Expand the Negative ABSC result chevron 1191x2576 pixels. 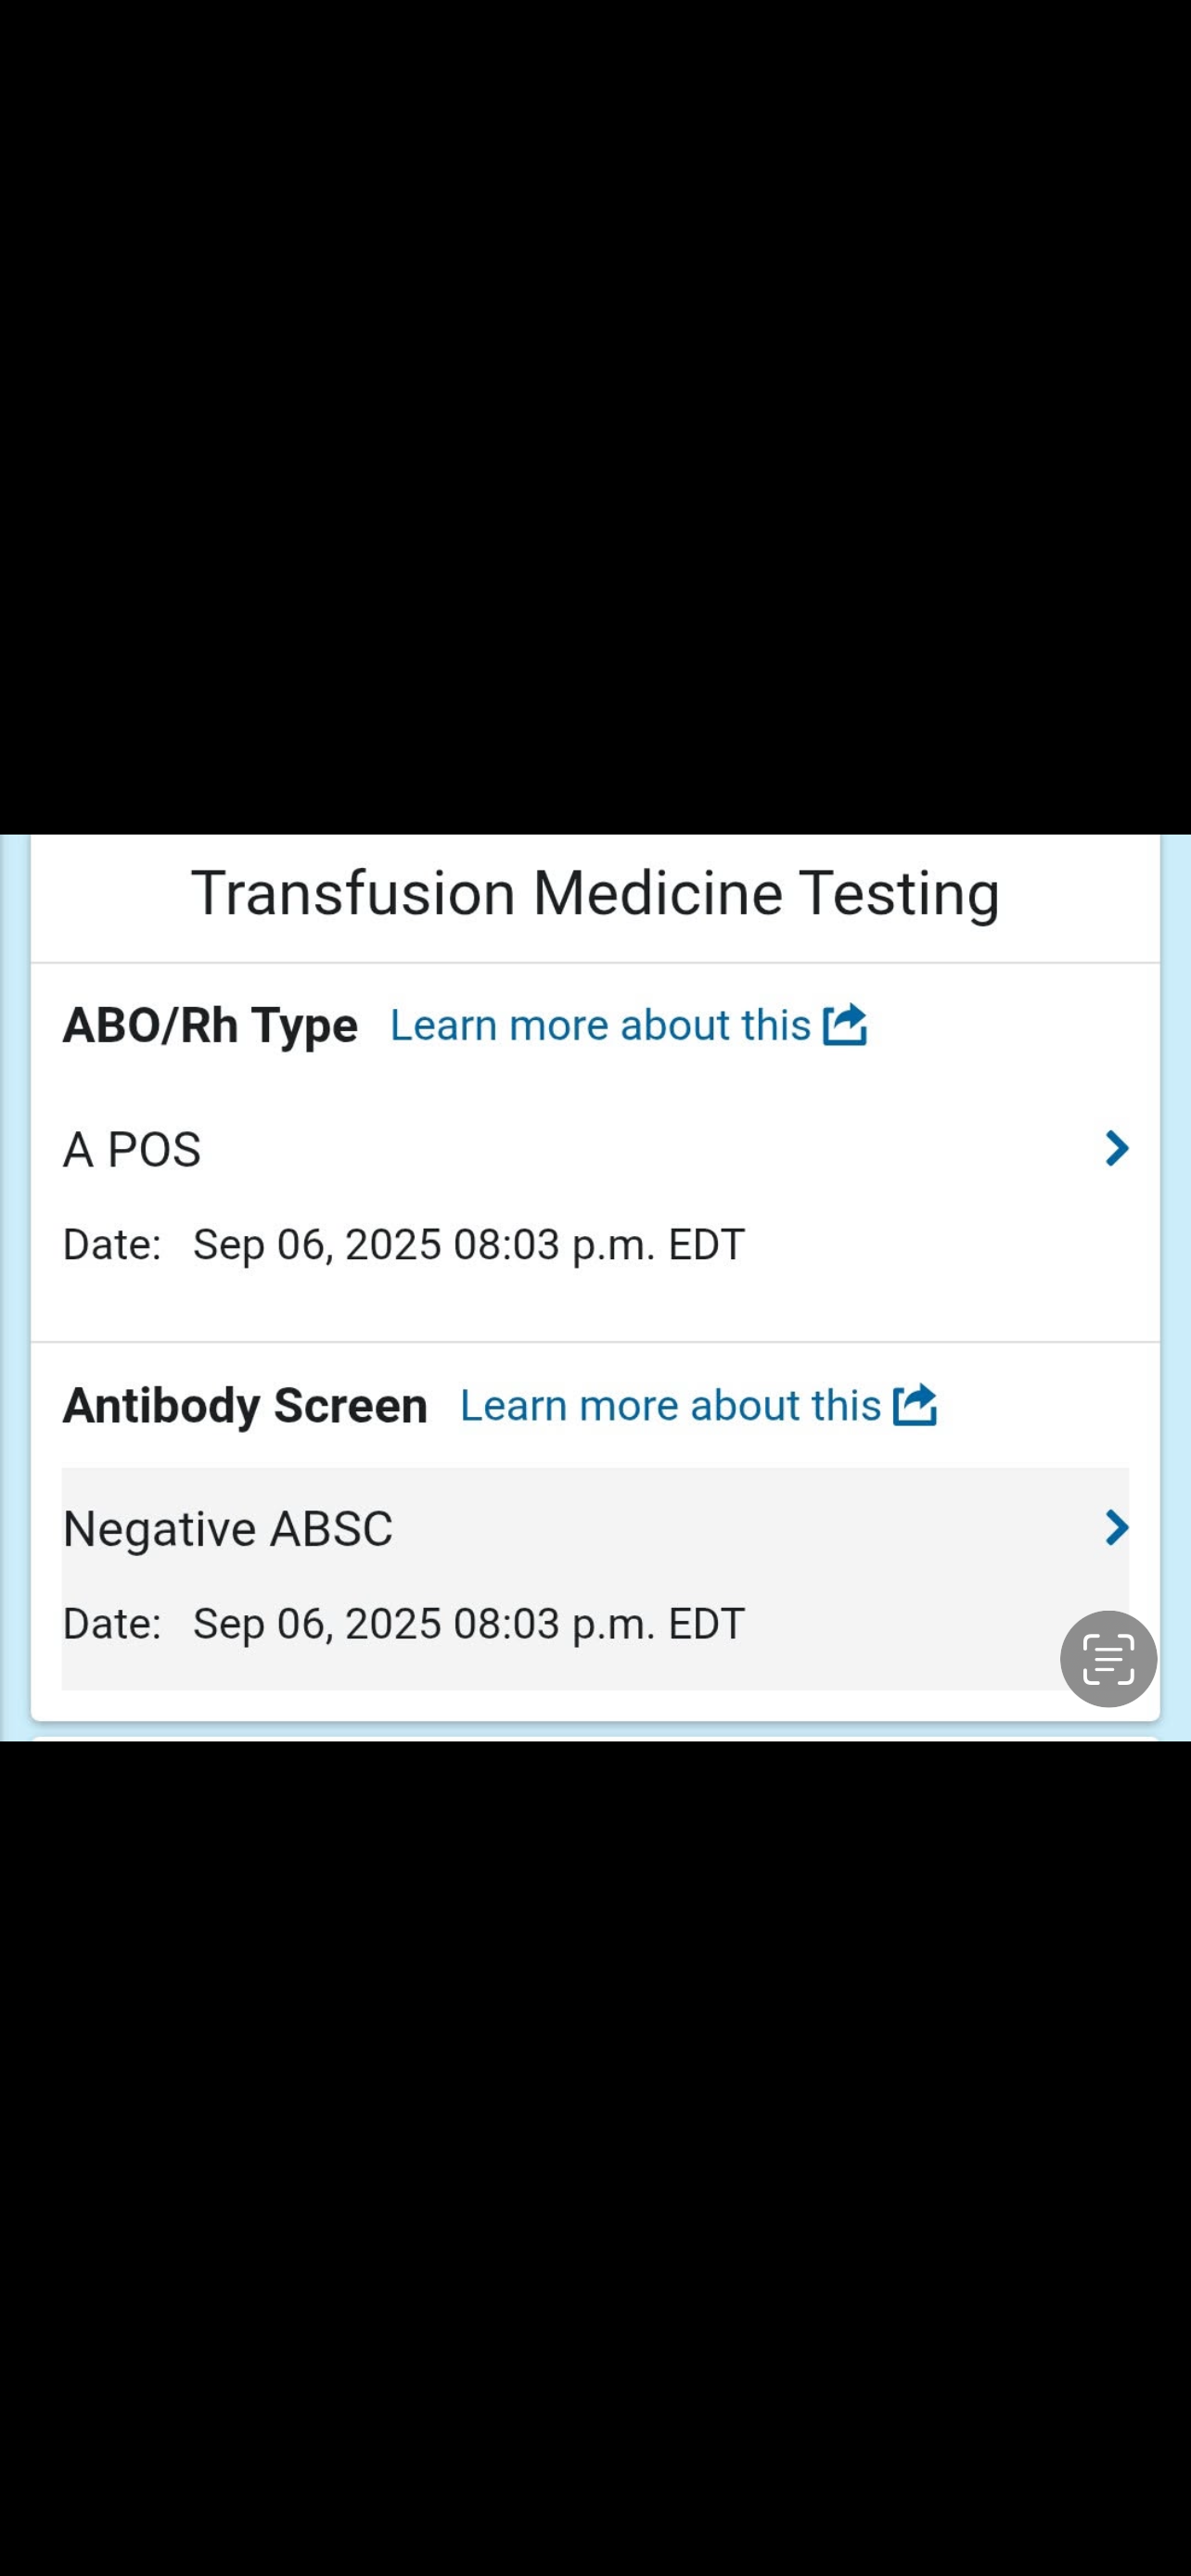pos(1116,1527)
